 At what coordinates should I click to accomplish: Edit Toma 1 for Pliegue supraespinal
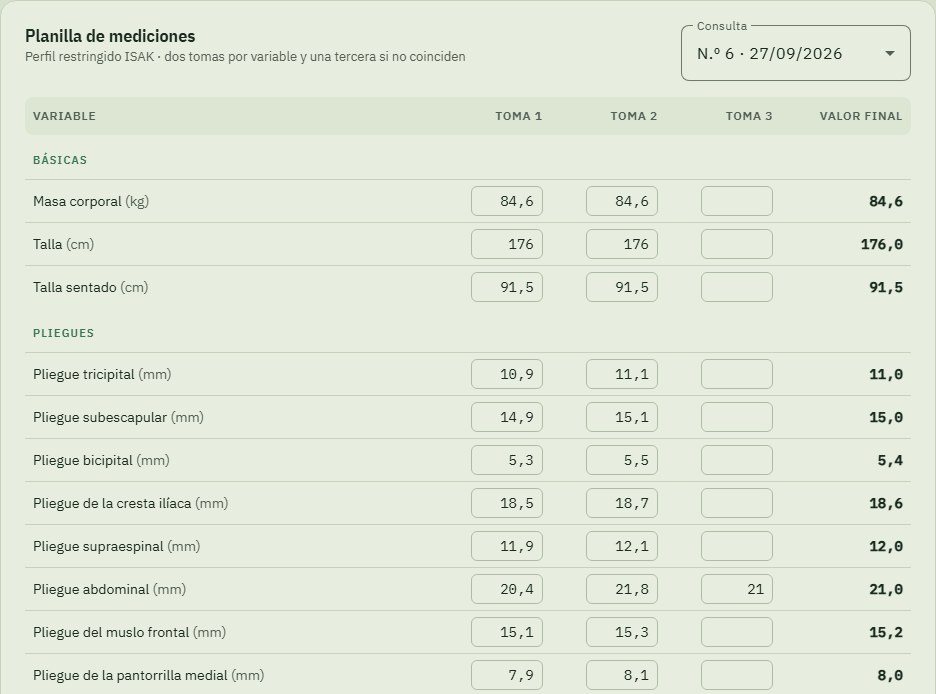(507, 546)
